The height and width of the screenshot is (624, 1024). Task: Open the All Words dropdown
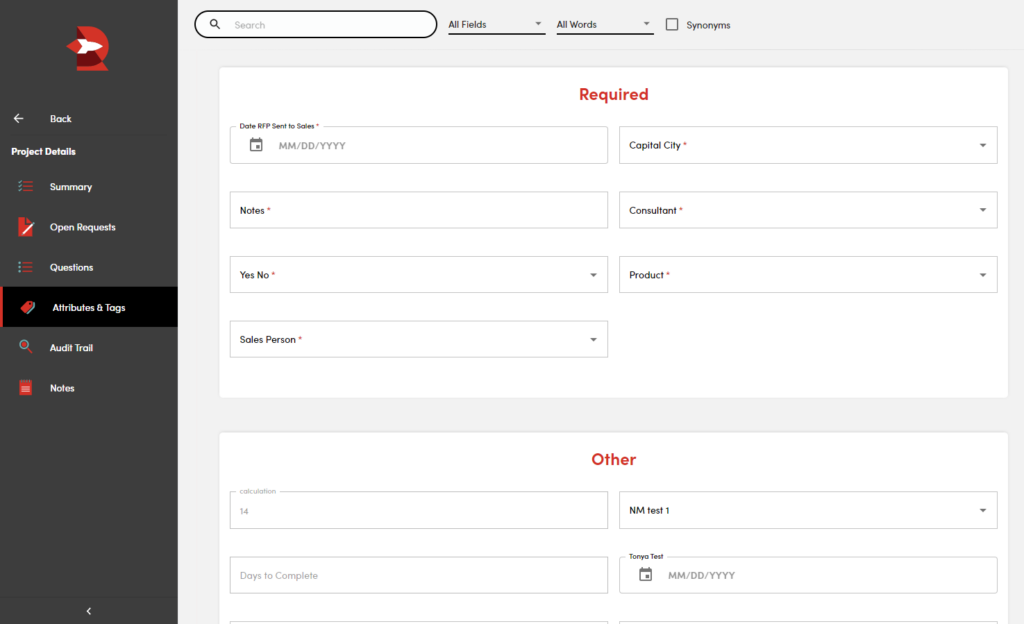pyautogui.click(x=605, y=25)
